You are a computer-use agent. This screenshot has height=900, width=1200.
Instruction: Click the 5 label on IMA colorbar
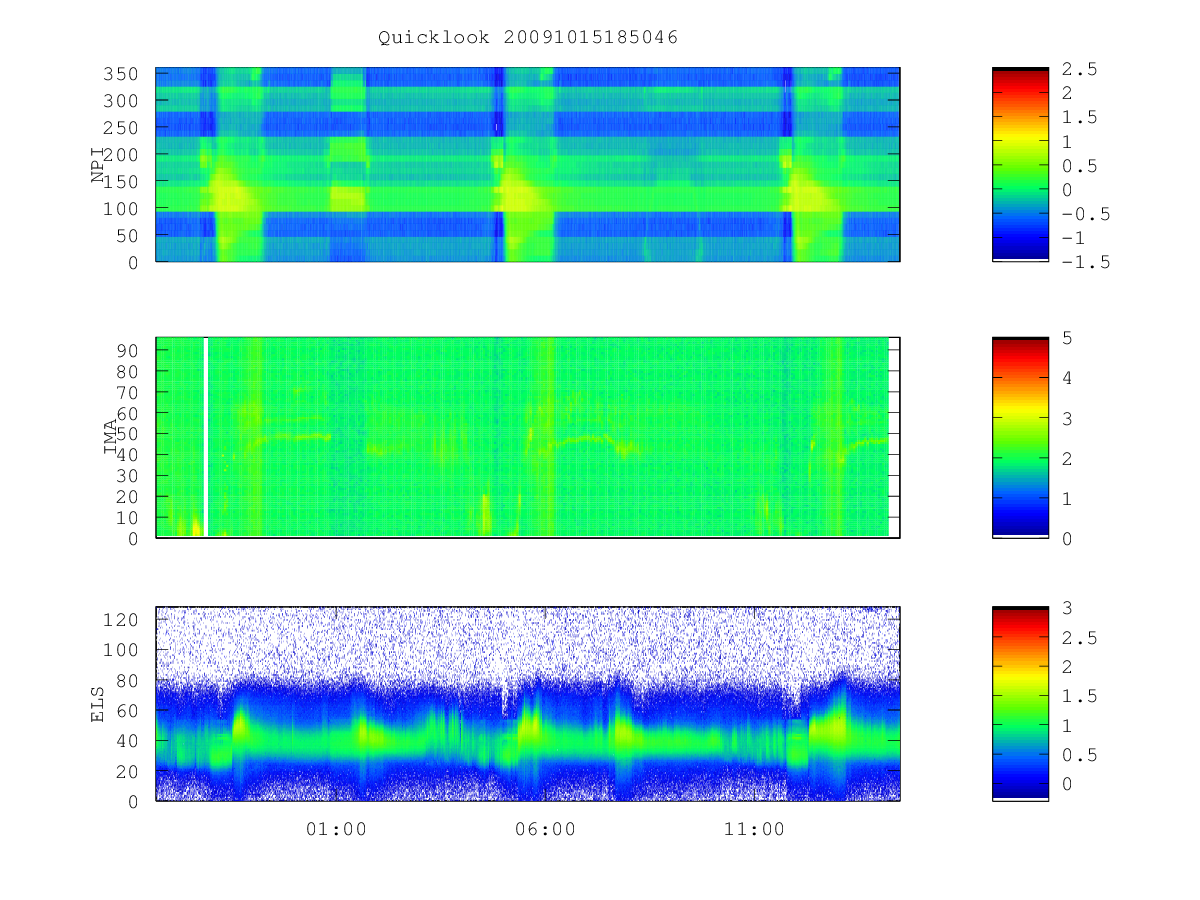tap(1068, 338)
